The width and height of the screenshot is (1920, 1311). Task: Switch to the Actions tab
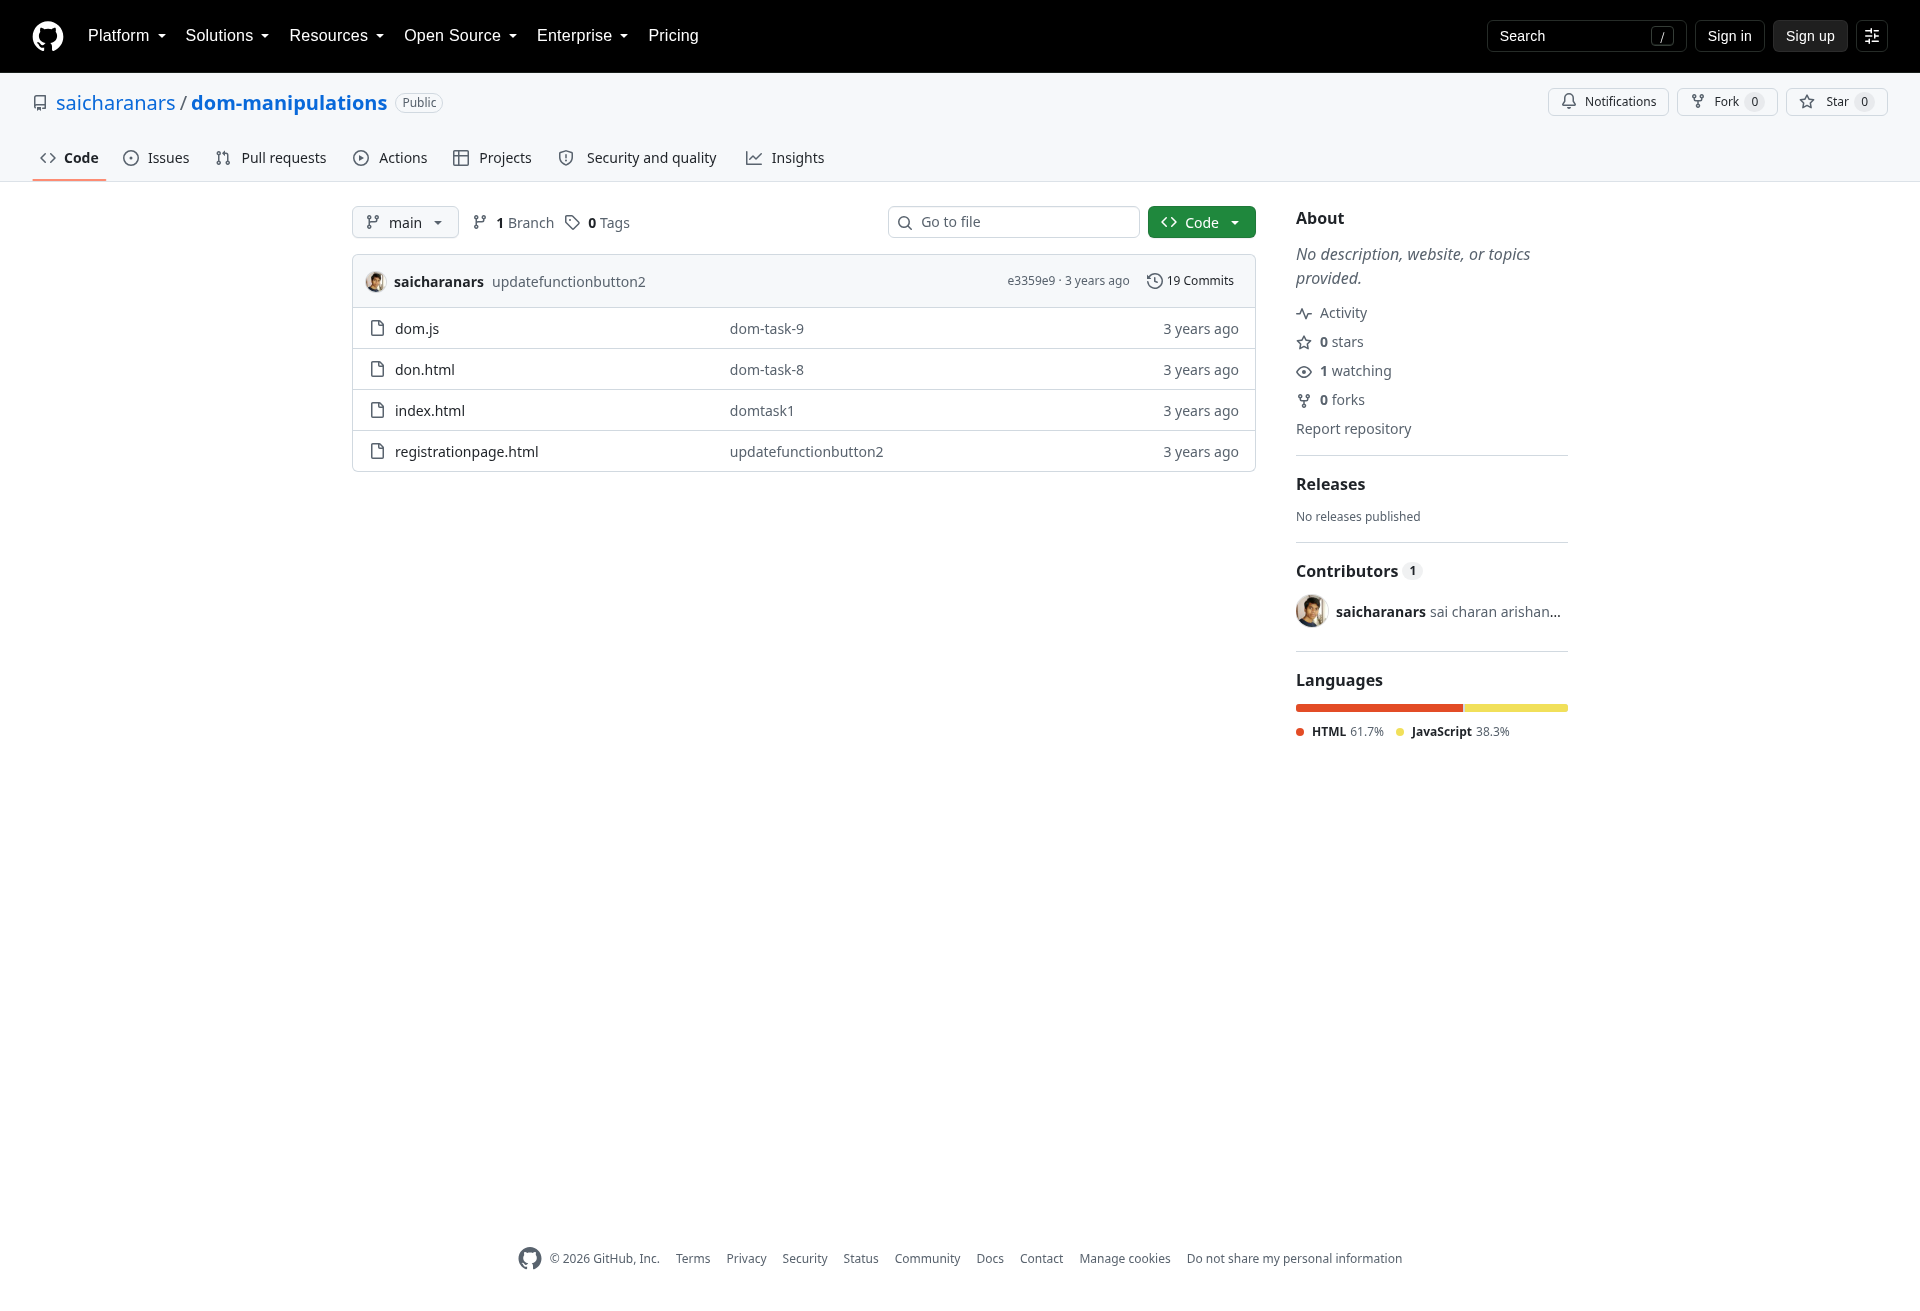click(390, 158)
